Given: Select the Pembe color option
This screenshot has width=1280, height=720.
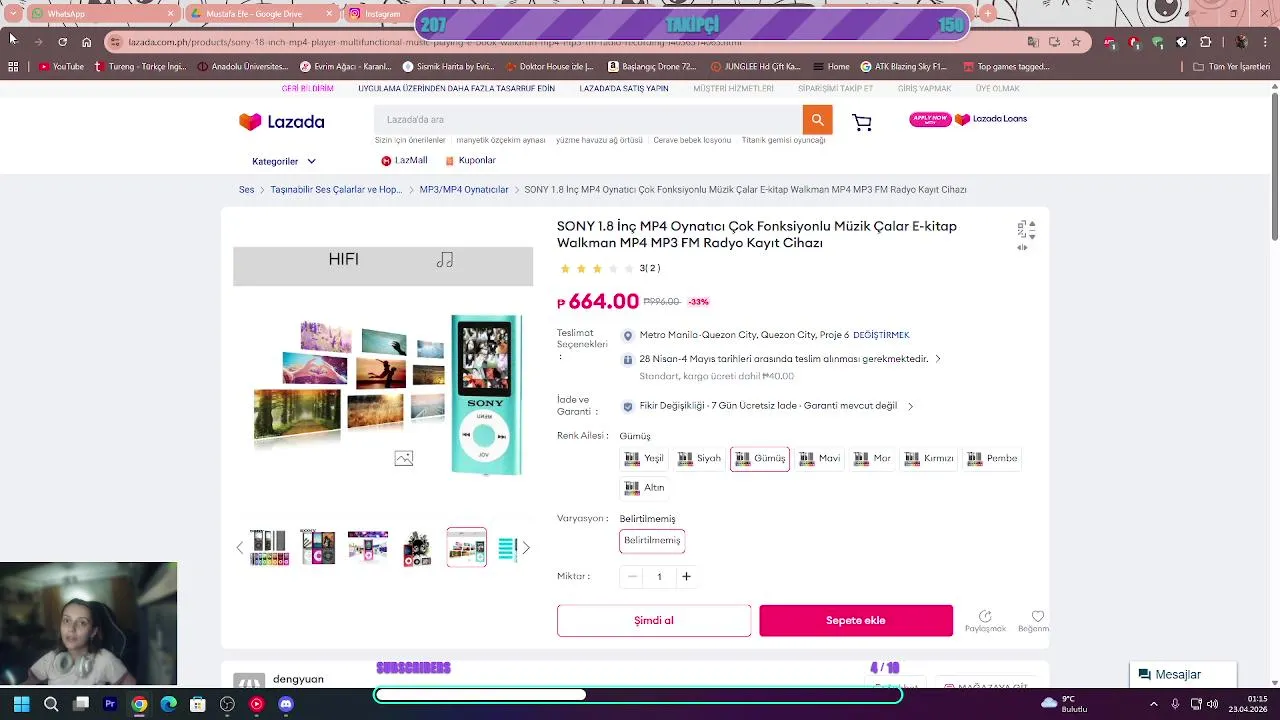Looking at the screenshot, I should pyautogui.click(x=992, y=458).
